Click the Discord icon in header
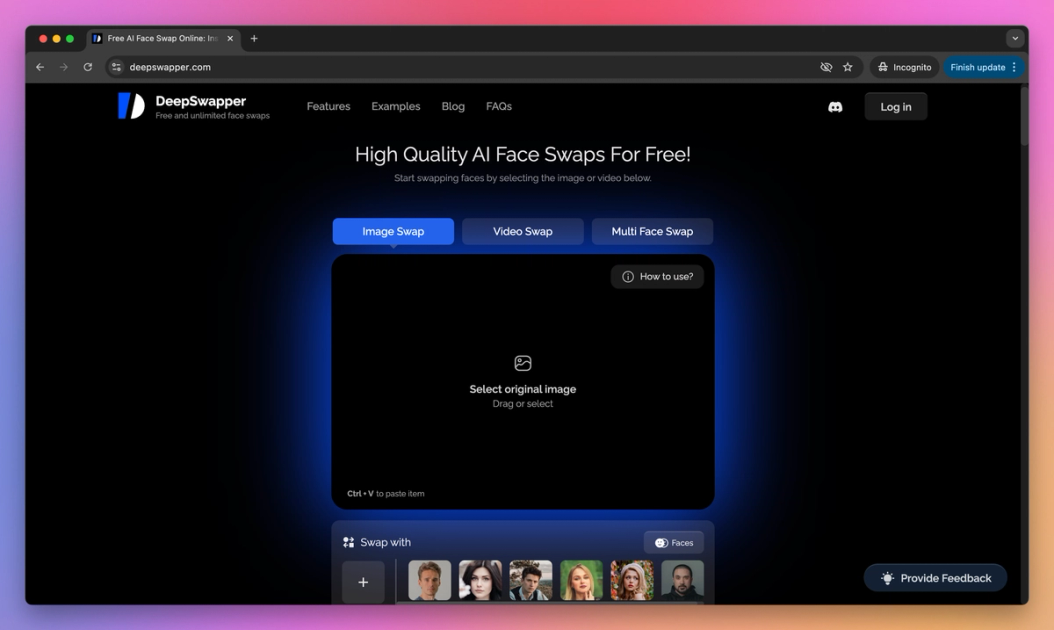This screenshot has width=1054, height=630. click(x=835, y=107)
